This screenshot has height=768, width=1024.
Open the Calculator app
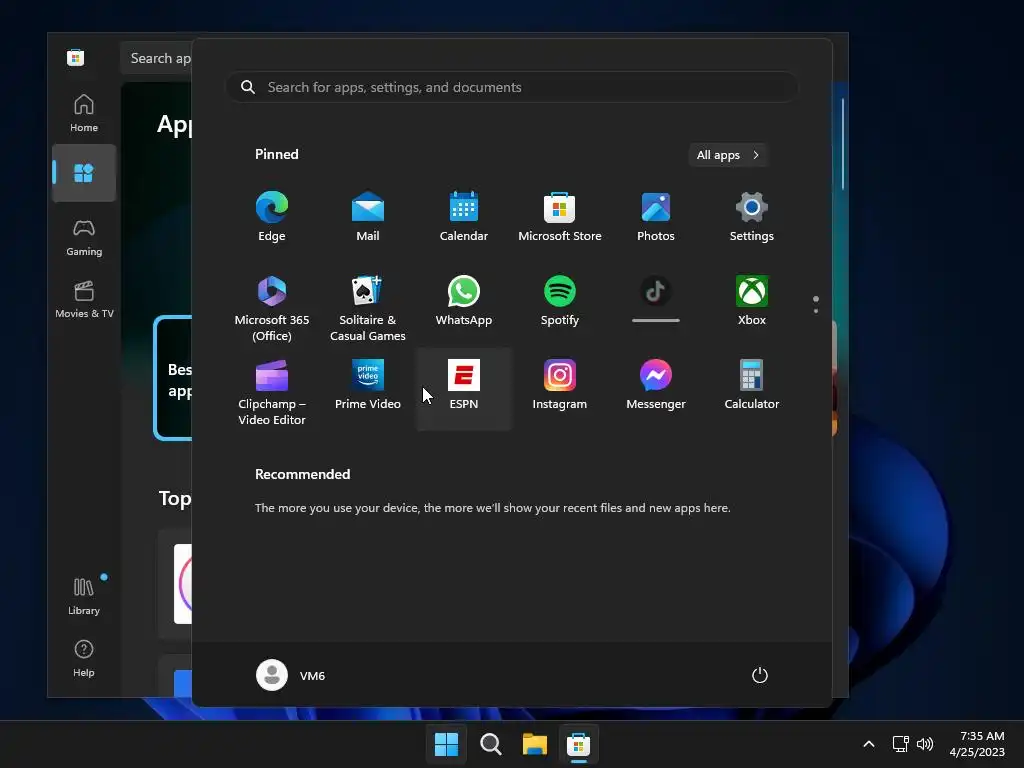pyautogui.click(x=752, y=385)
